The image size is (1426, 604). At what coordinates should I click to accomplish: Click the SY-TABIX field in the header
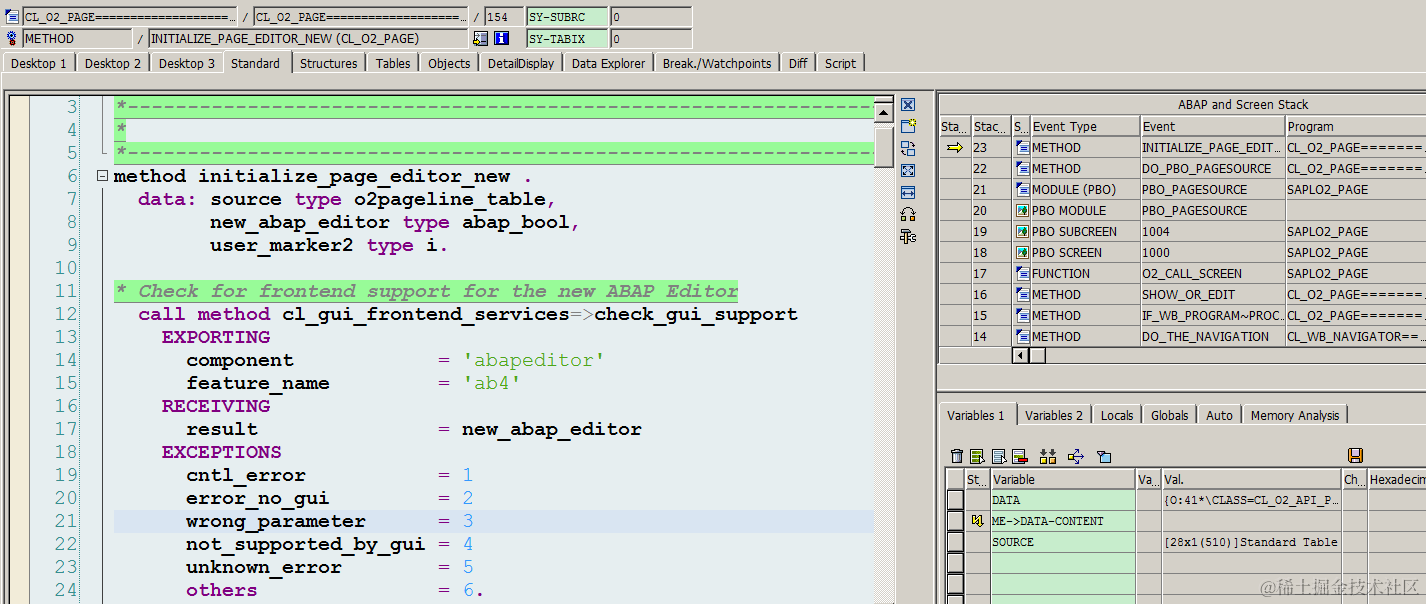(x=567, y=38)
